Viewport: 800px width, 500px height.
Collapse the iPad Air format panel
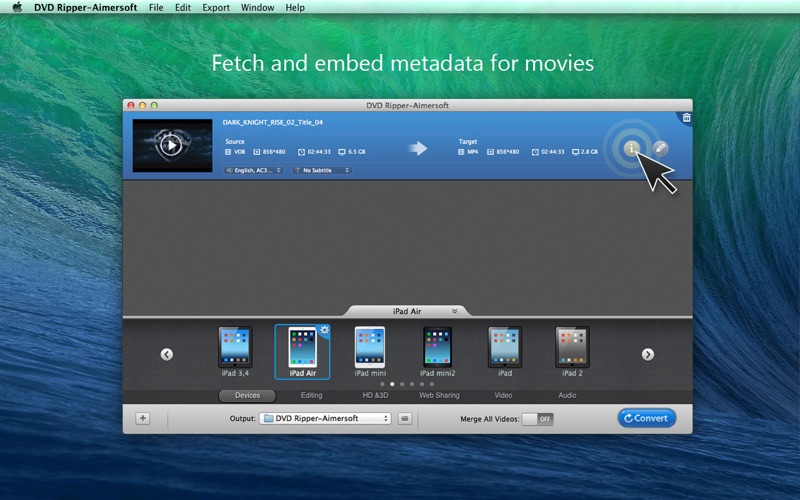coord(454,311)
